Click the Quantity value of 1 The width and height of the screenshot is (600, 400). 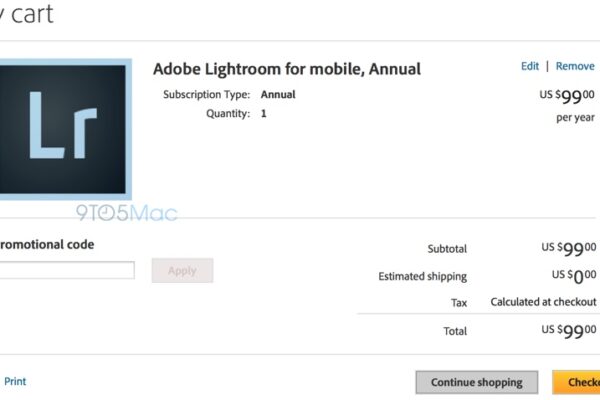(x=264, y=114)
